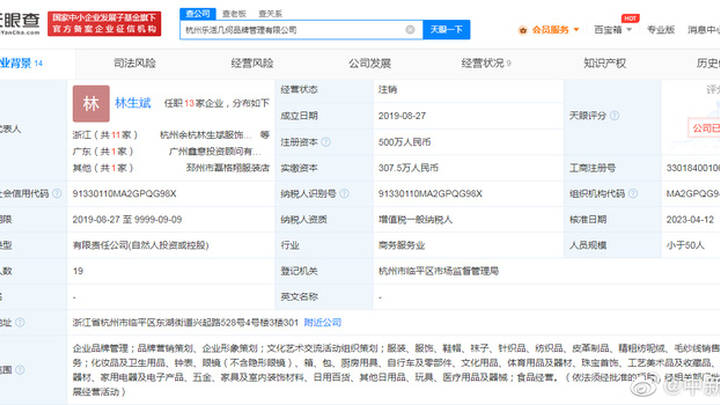The width and height of the screenshot is (720, 405).
Task: Click the 注销 business status value
Action: coord(388,90)
